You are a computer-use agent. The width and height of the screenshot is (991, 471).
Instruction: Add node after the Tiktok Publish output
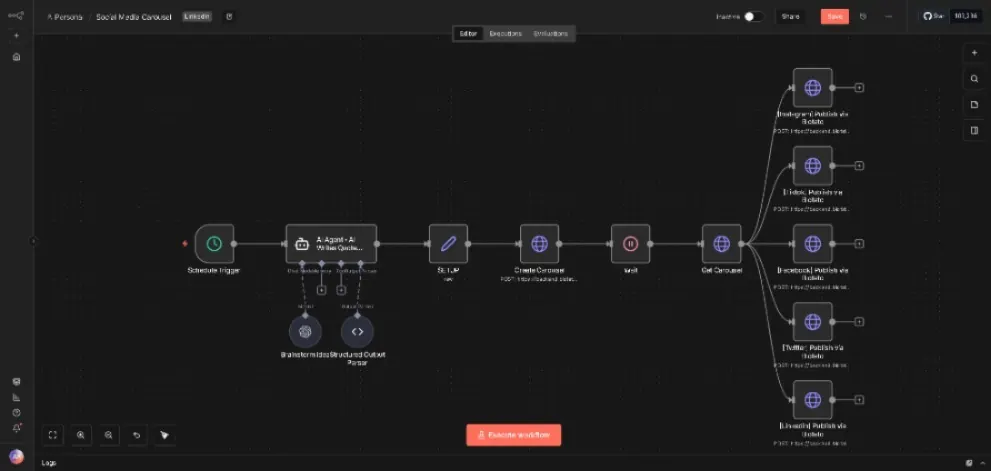859,166
